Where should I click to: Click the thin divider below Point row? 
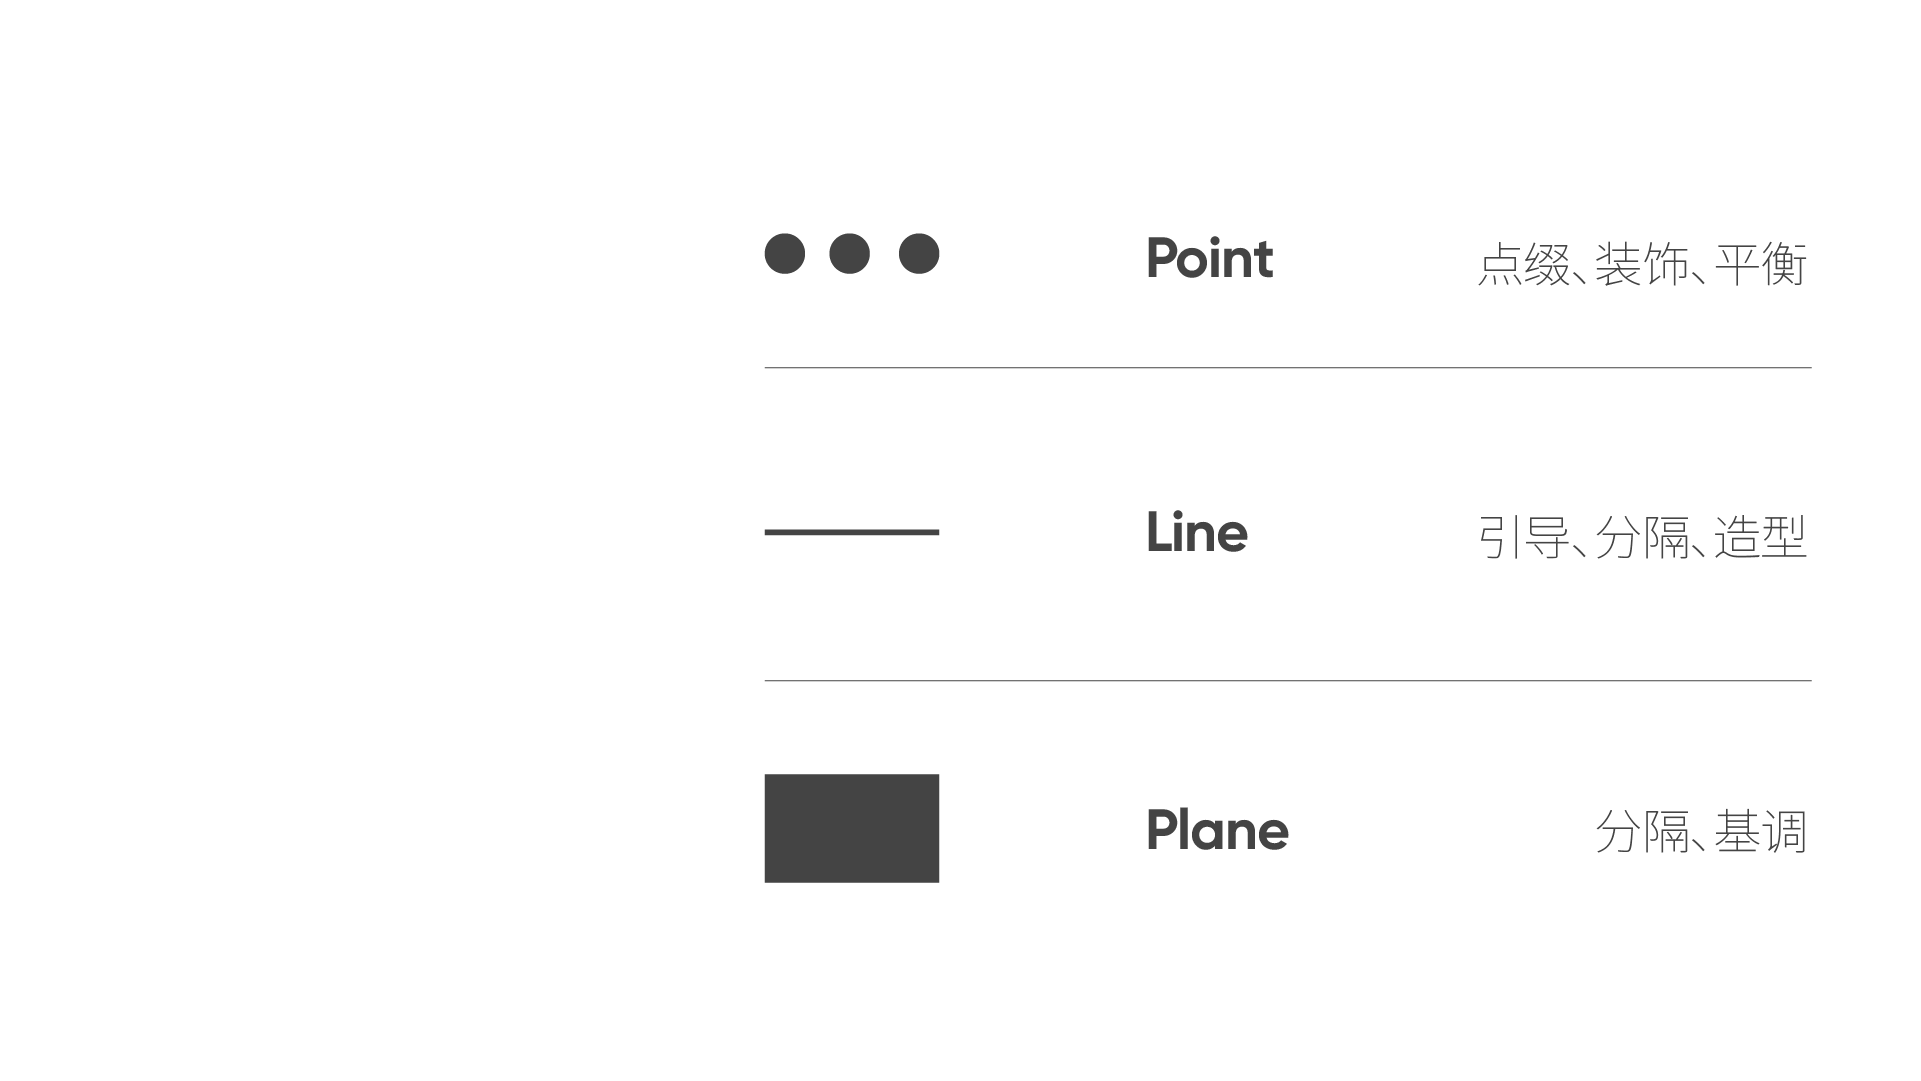click(1288, 368)
